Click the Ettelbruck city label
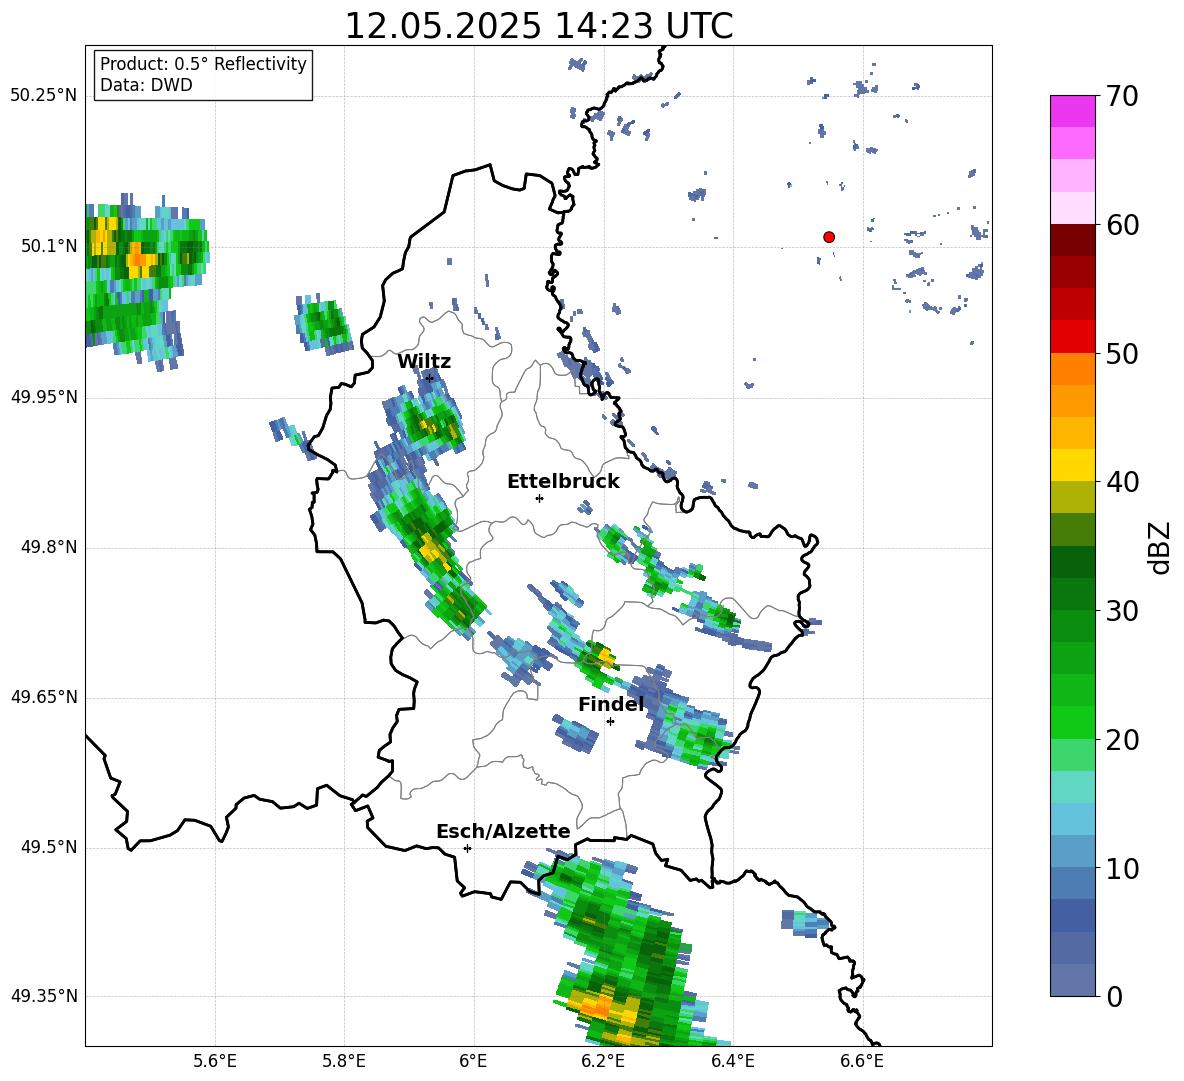This screenshot has width=1184, height=1081. 563,482
